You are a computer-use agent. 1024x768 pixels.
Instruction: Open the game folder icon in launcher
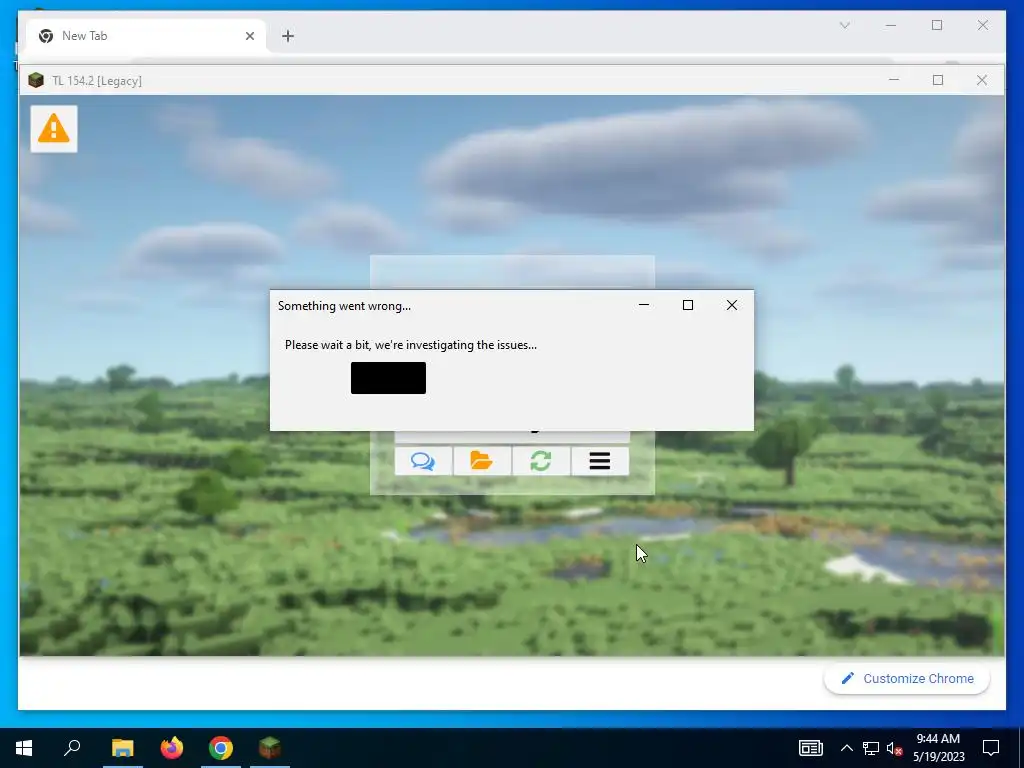pos(482,461)
